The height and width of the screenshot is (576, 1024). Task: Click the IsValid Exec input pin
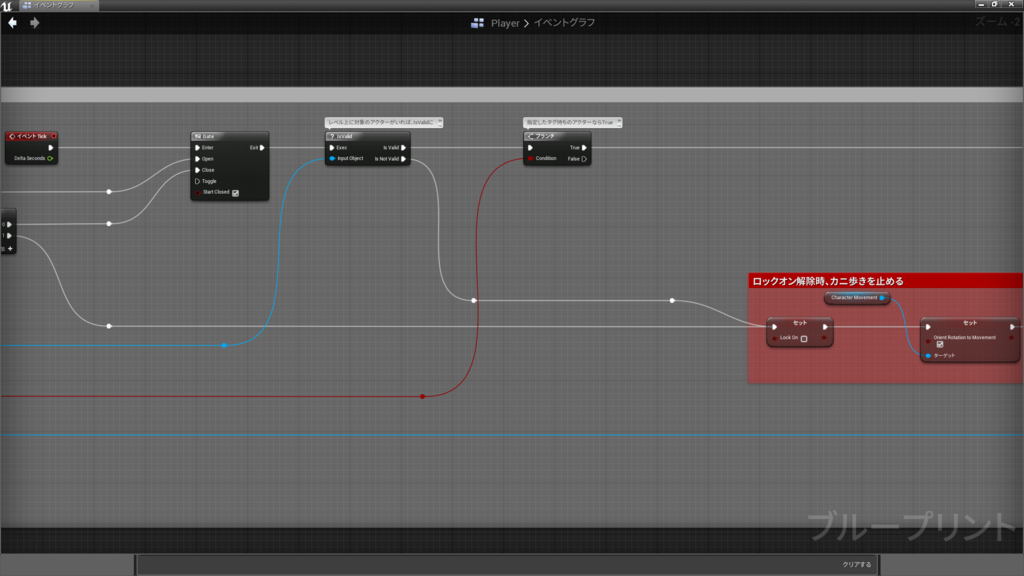(332, 148)
